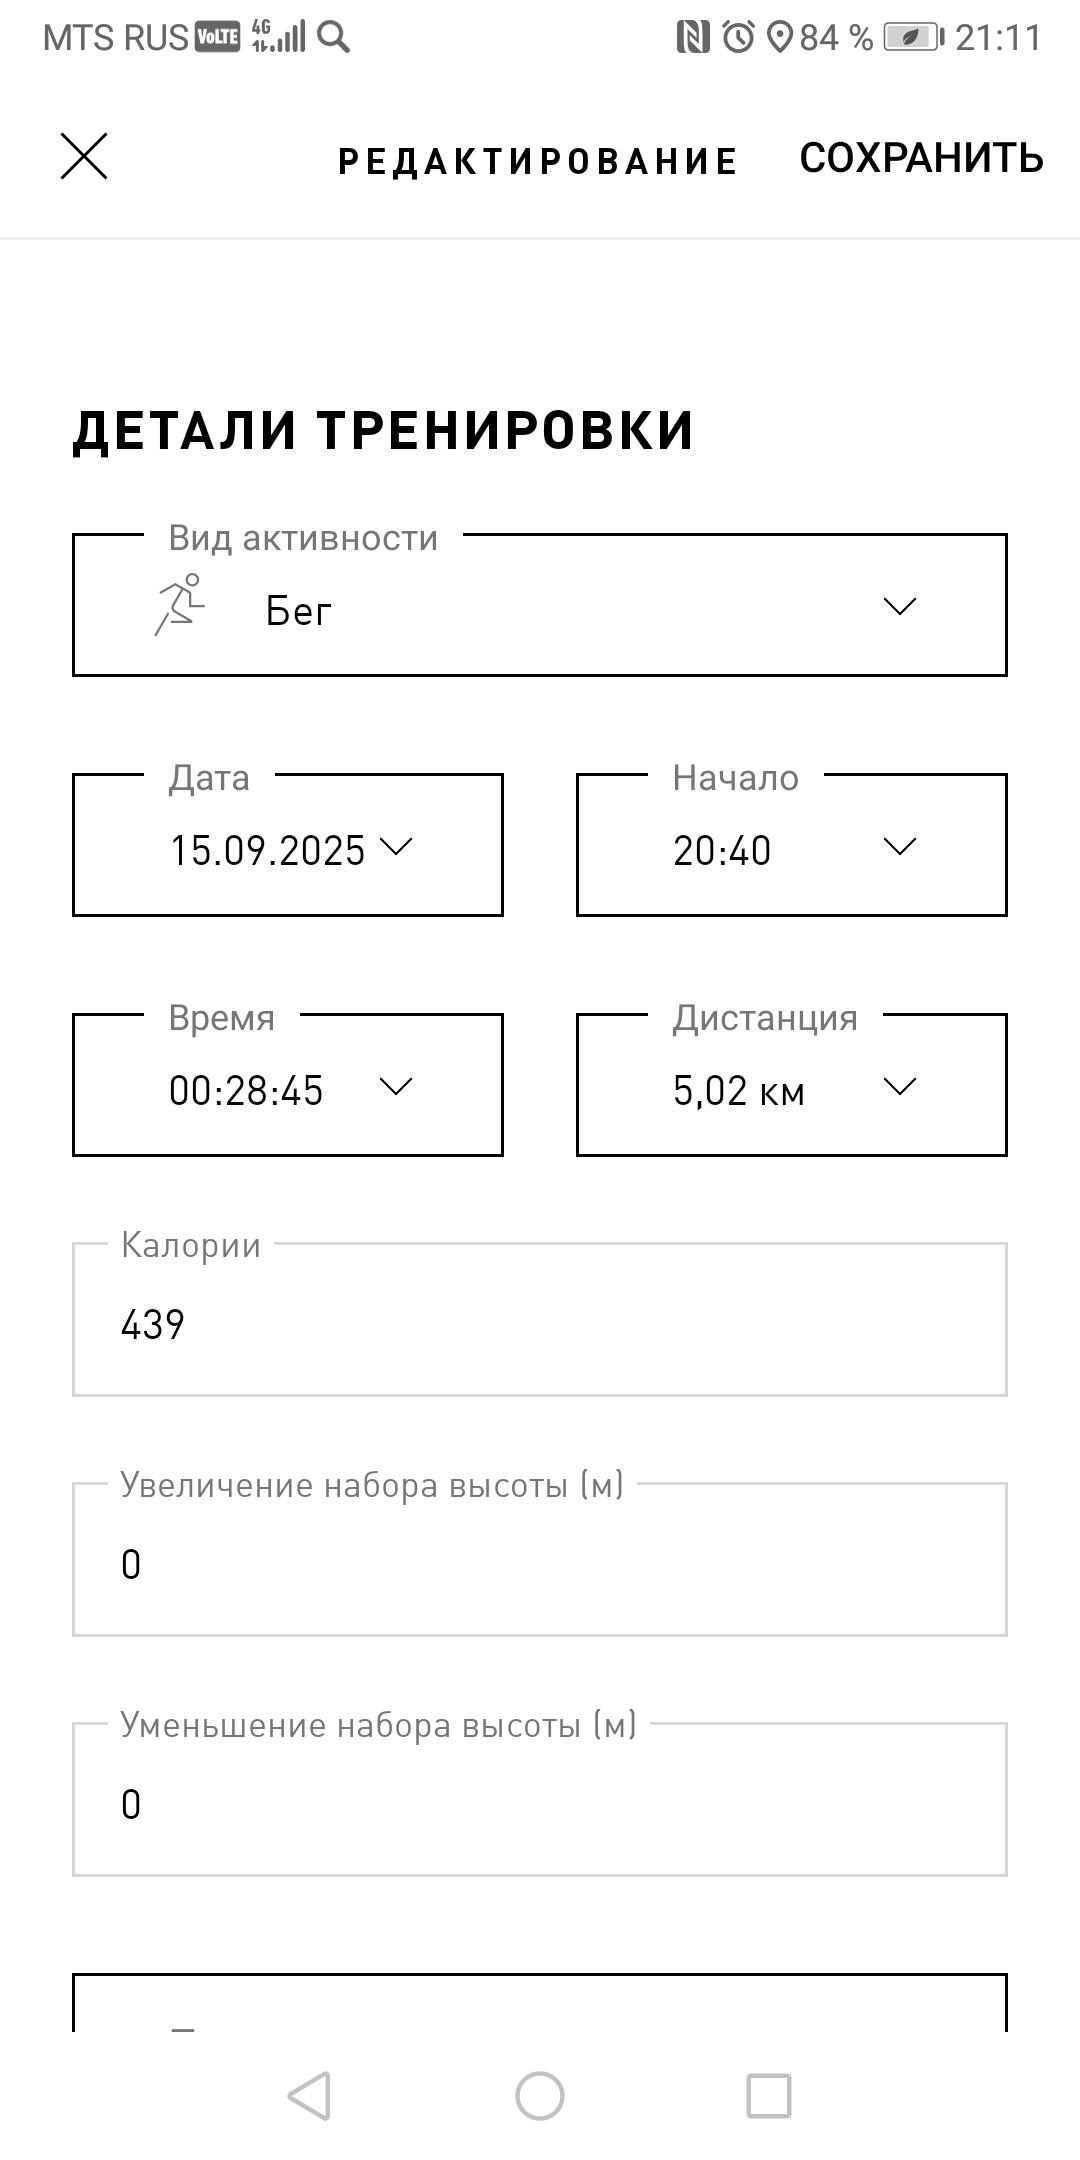Open the Дистанция dropdown 5,02 км
The image size is (1080, 2160).
pos(792,1085)
